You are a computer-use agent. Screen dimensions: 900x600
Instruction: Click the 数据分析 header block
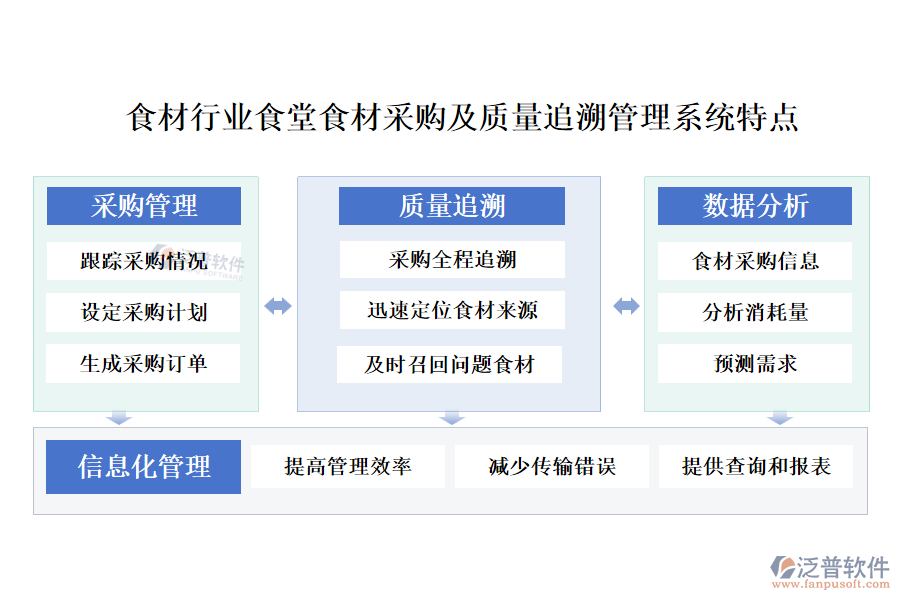coord(755,206)
